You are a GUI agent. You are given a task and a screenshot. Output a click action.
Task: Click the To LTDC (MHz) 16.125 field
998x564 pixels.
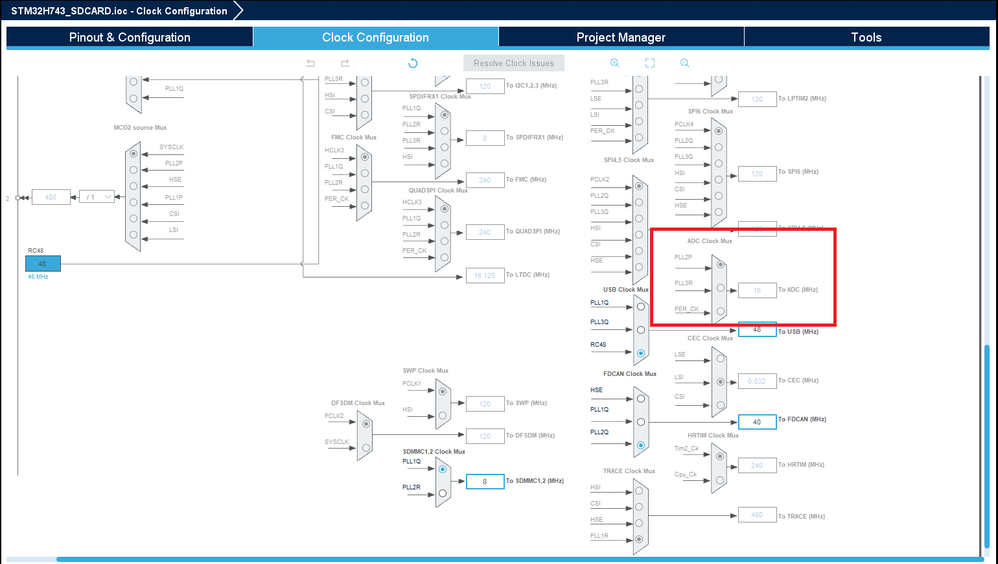point(485,276)
